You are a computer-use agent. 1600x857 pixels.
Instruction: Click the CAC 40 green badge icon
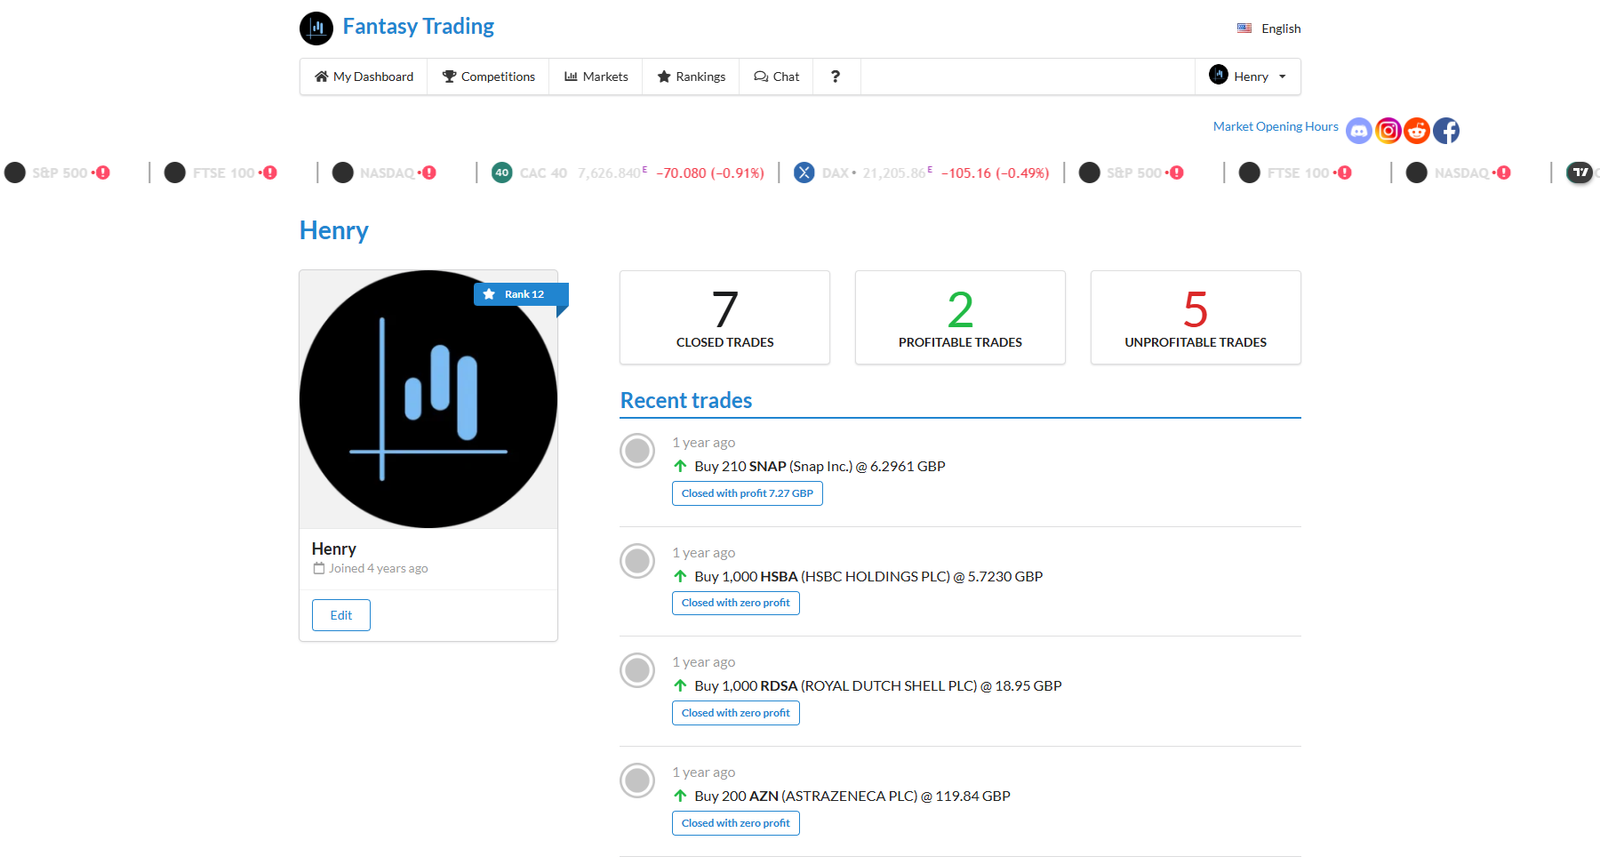(x=502, y=173)
